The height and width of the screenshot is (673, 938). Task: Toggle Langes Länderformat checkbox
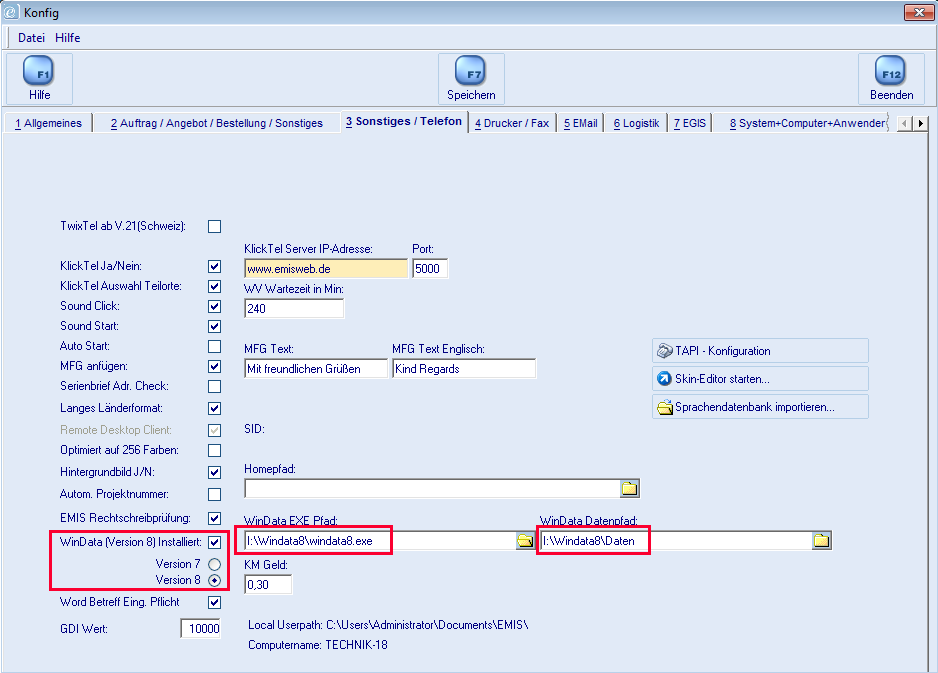[214, 408]
